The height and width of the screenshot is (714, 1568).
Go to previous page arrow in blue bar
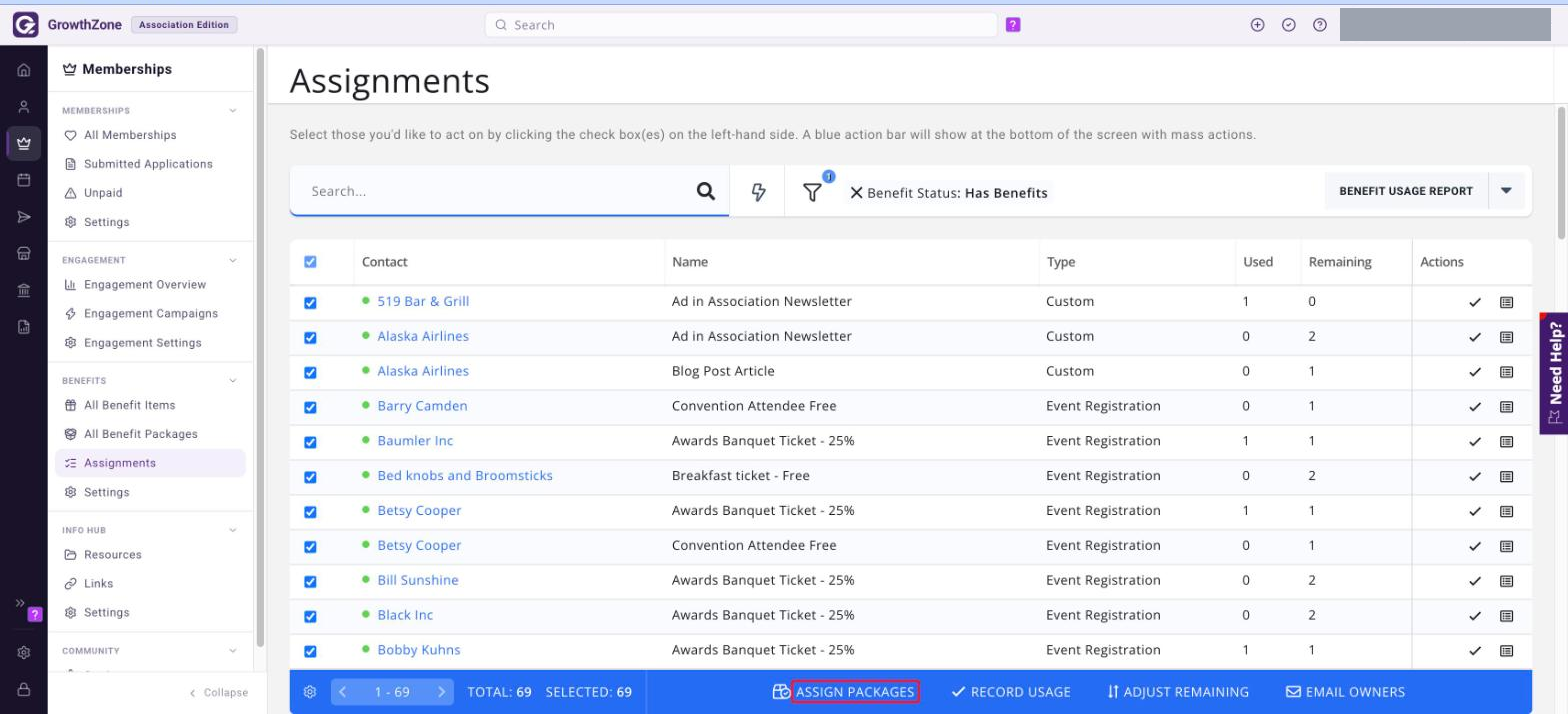(342, 692)
